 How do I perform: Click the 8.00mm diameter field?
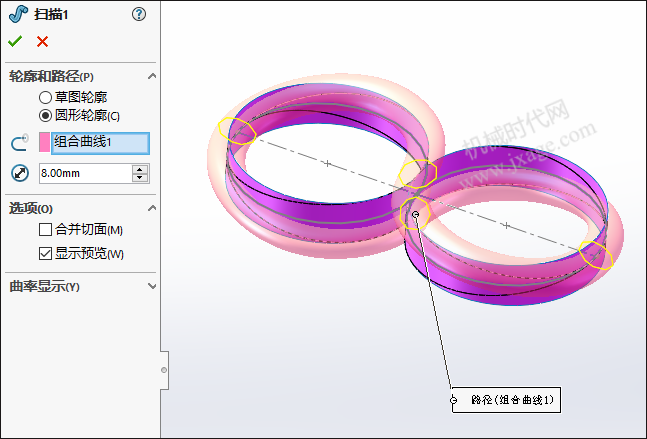point(85,173)
